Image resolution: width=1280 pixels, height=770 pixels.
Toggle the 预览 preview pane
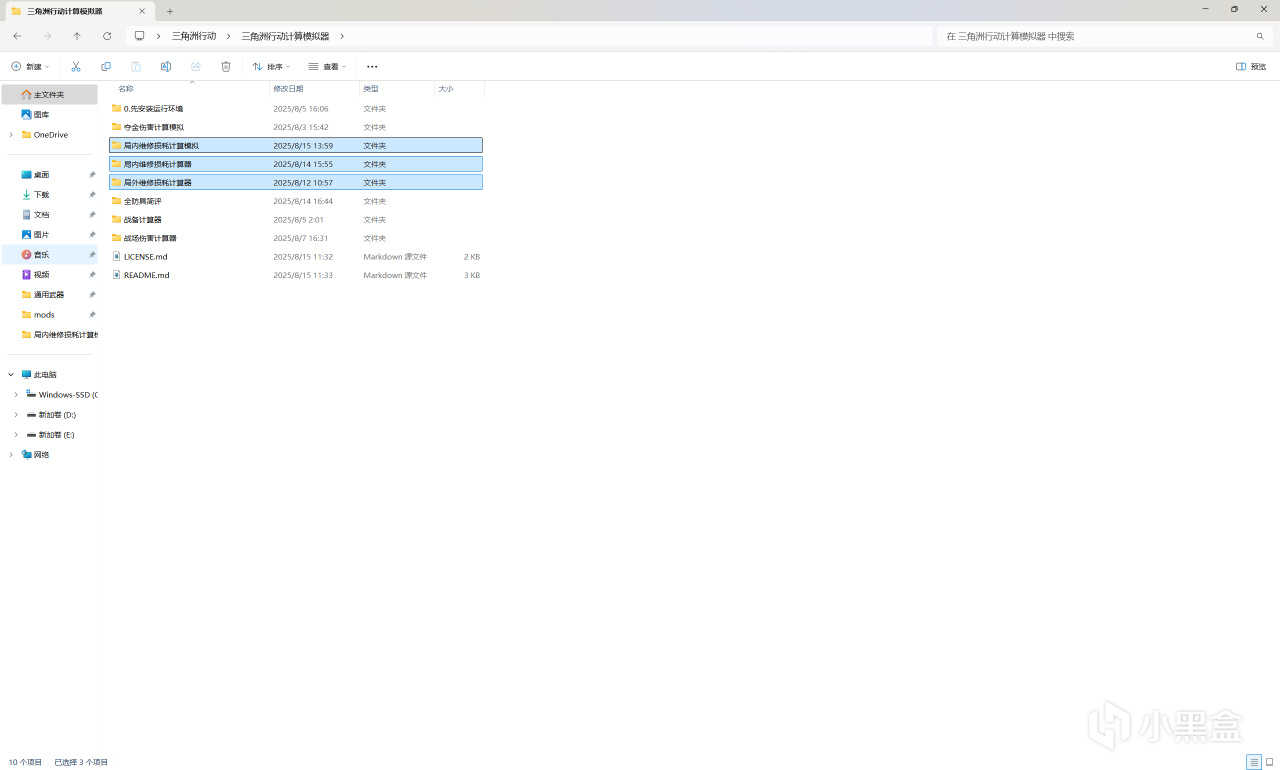click(x=1251, y=67)
